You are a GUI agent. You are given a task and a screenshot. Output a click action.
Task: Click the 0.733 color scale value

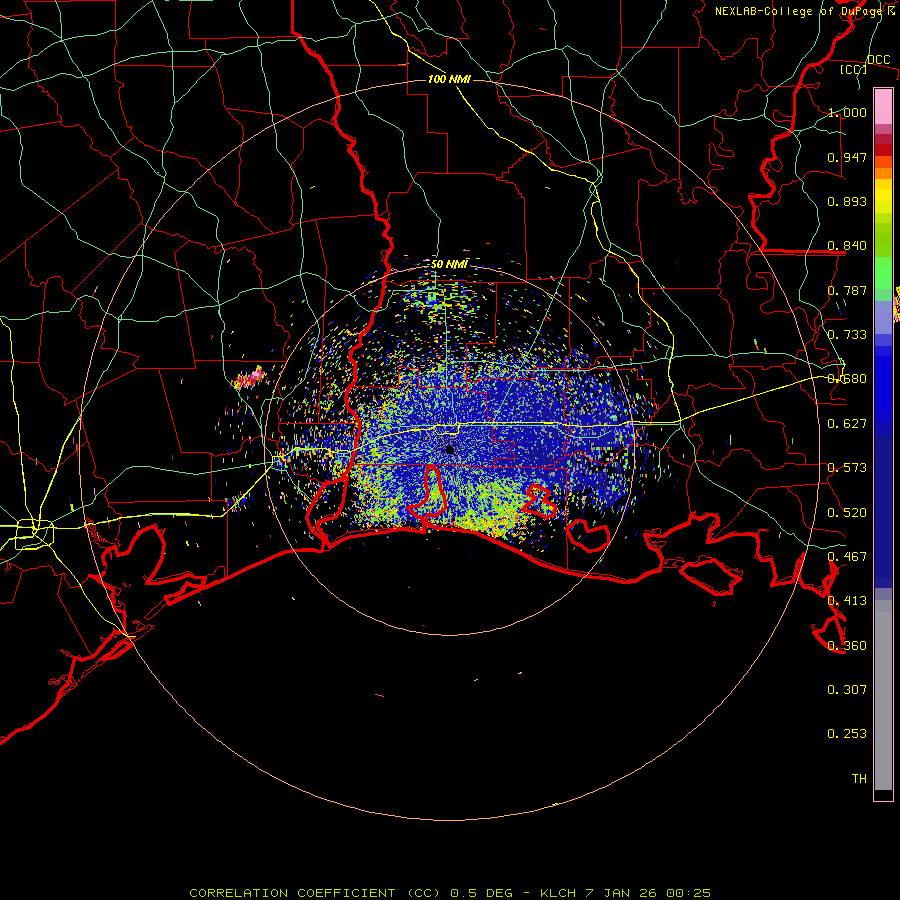(847, 335)
